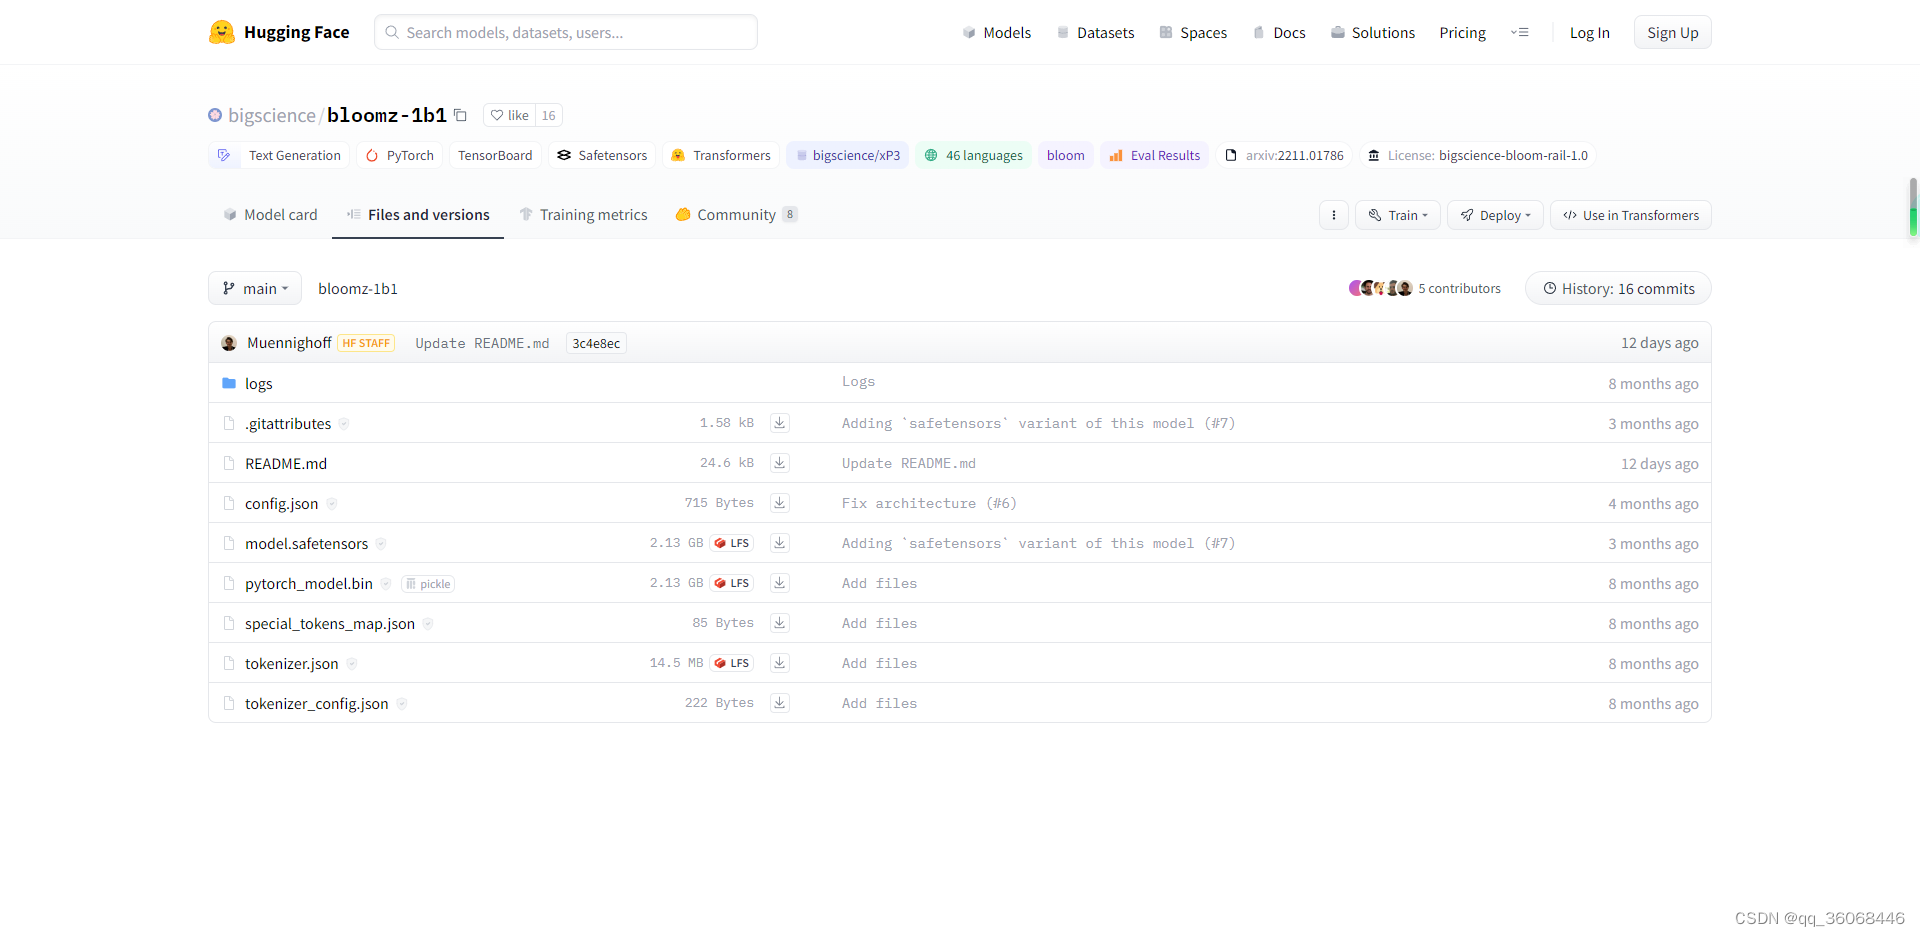Download the model.safetensors file
Screen dimensions: 1920x936
tap(780, 543)
